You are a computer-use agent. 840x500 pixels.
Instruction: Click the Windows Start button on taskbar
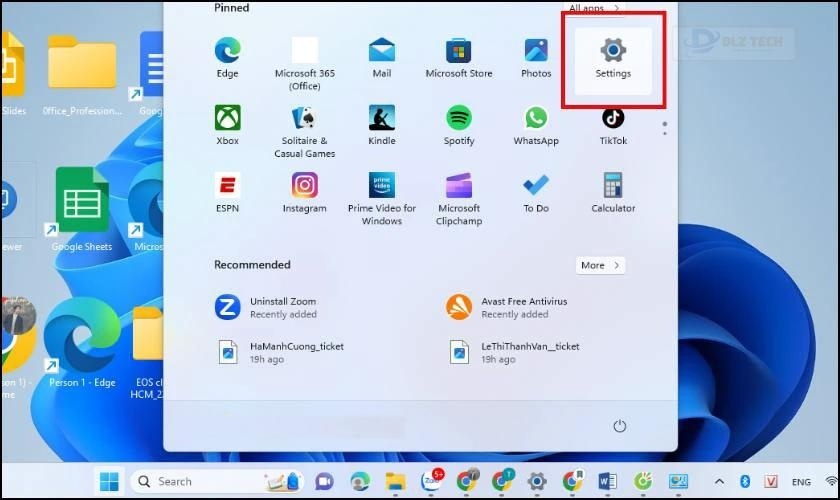tap(109, 481)
